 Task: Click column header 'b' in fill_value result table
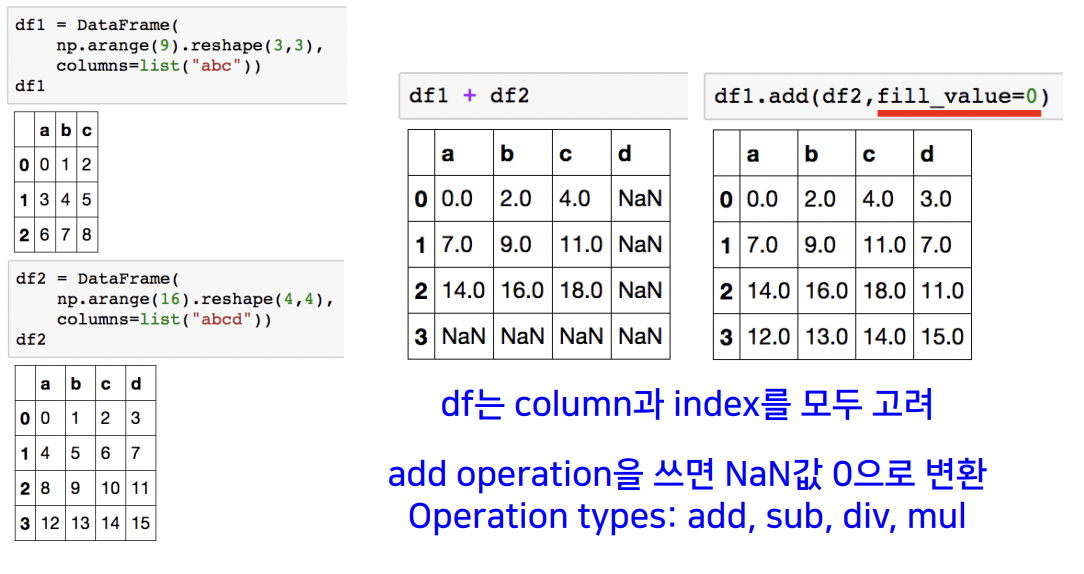(x=812, y=154)
